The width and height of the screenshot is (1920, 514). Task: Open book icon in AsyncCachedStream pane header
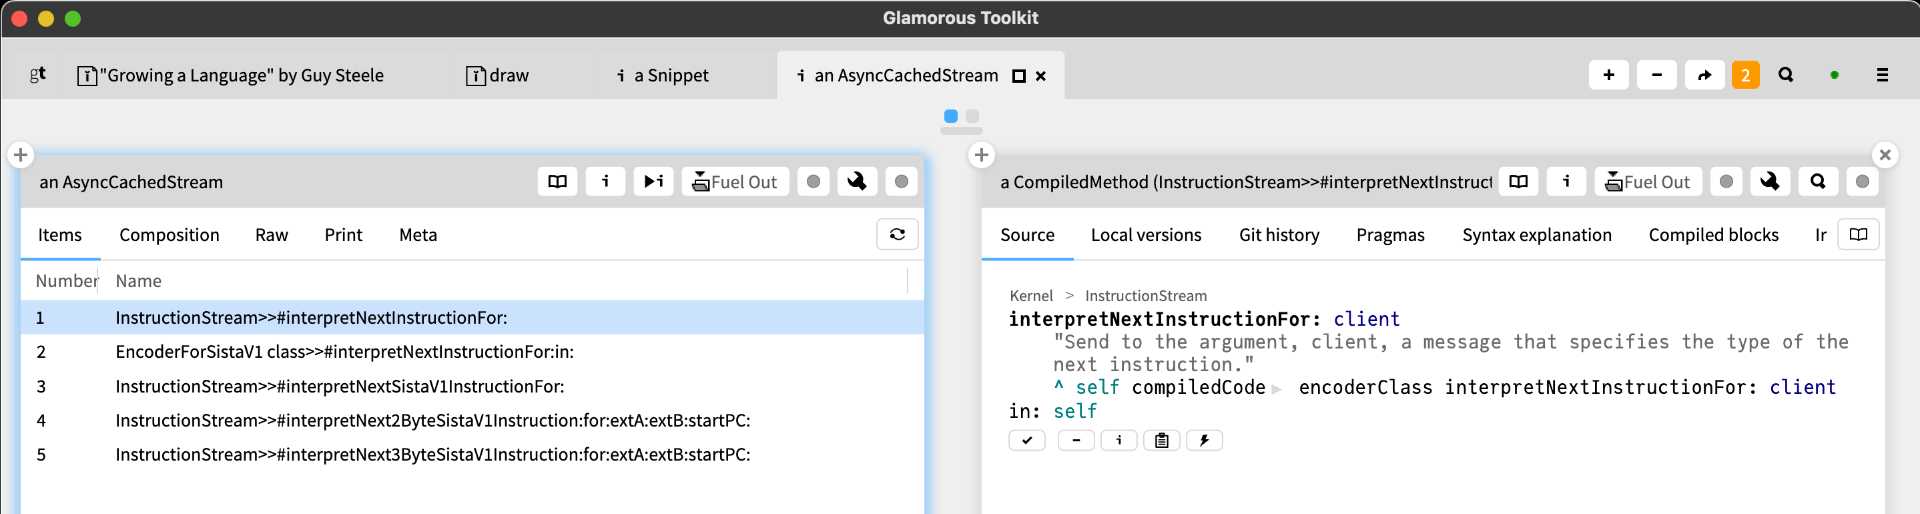pyautogui.click(x=558, y=181)
